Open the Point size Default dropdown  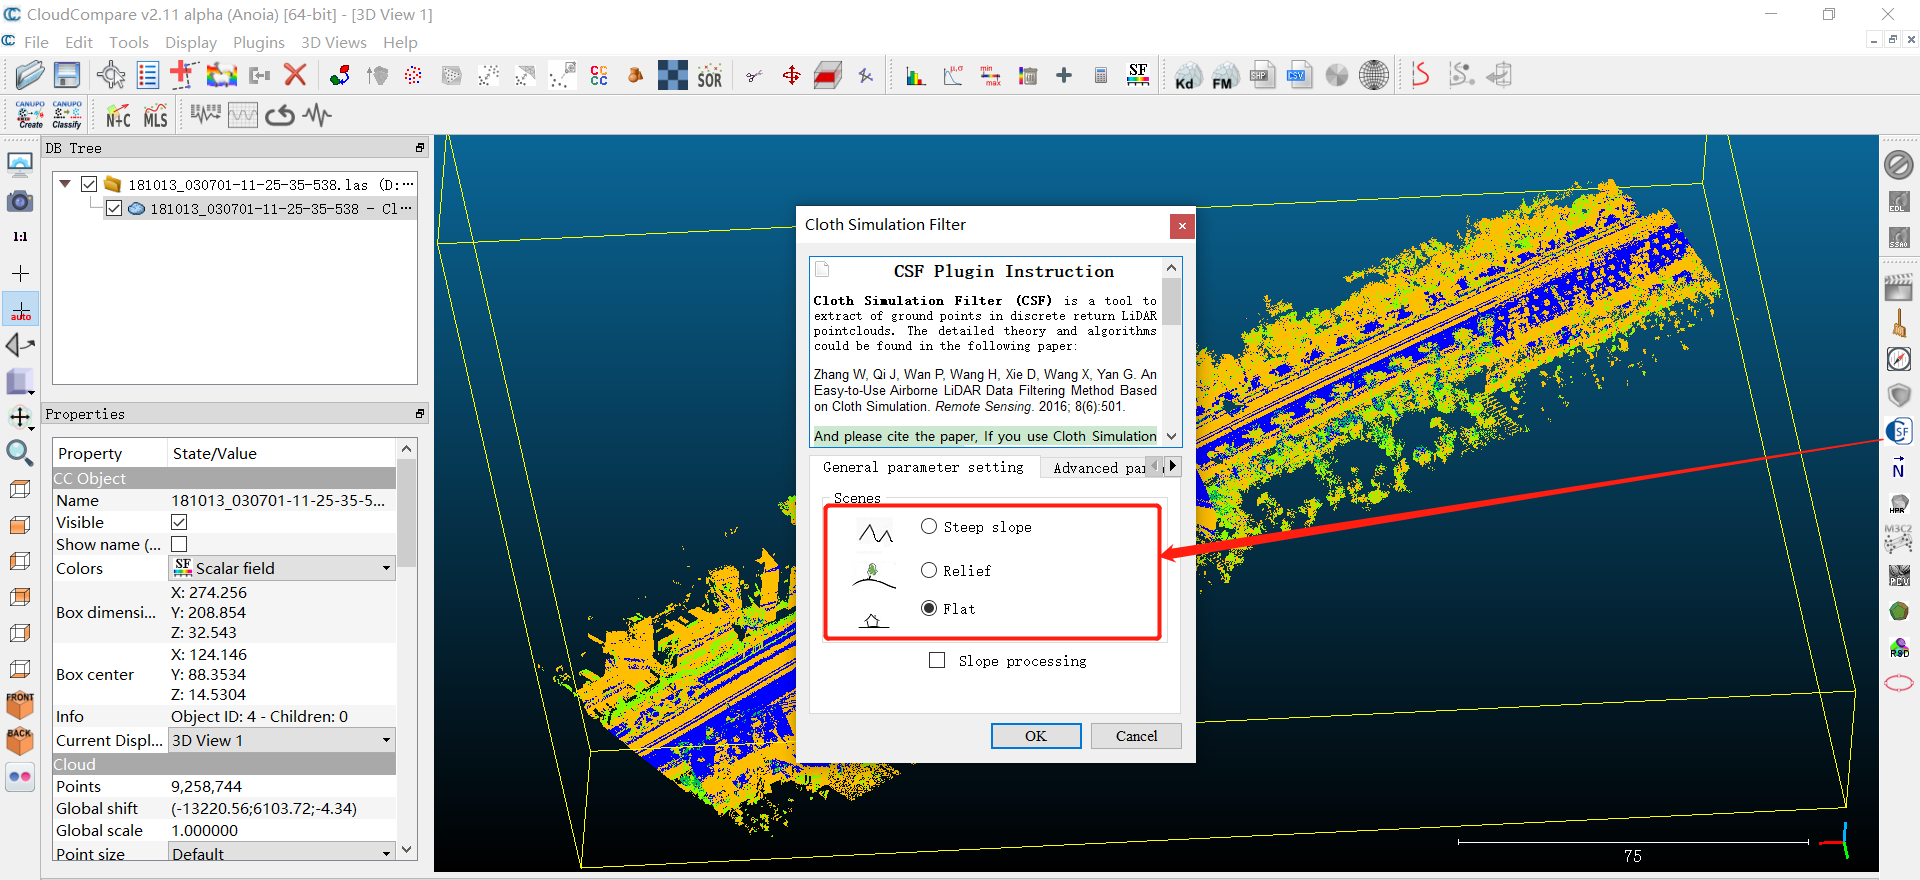(x=282, y=853)
